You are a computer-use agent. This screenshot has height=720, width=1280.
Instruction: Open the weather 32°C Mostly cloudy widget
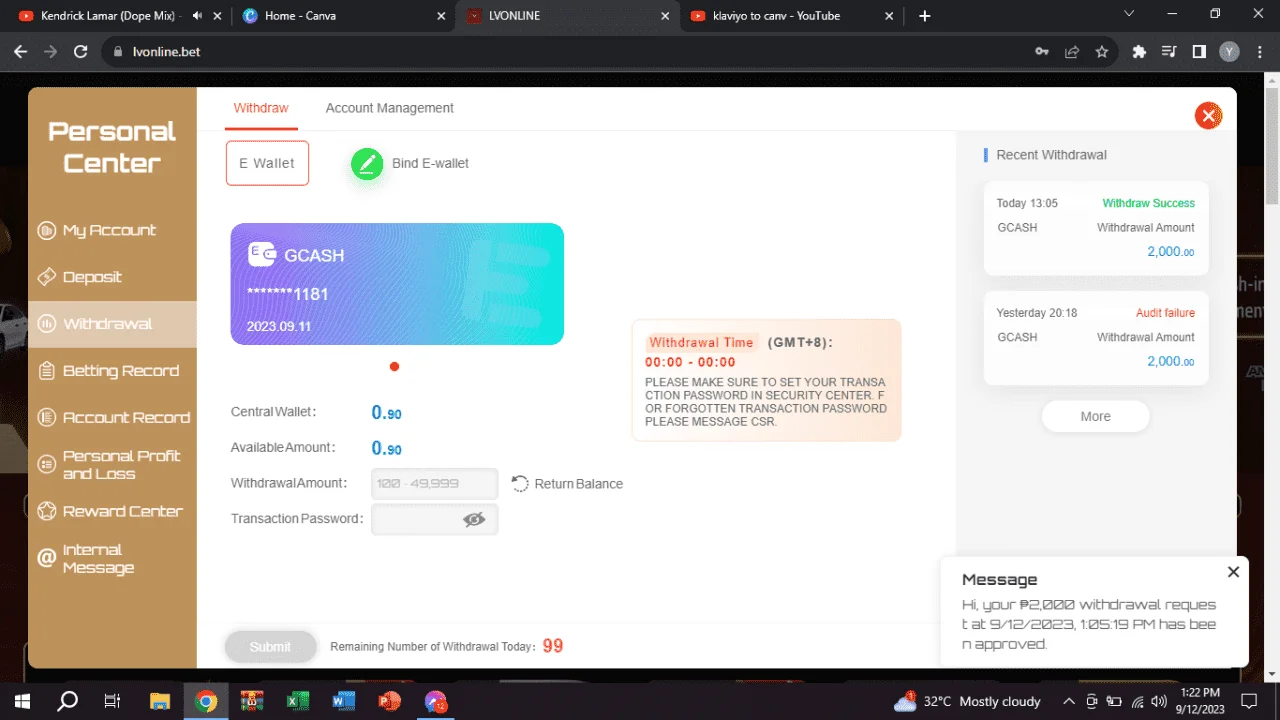967,701
